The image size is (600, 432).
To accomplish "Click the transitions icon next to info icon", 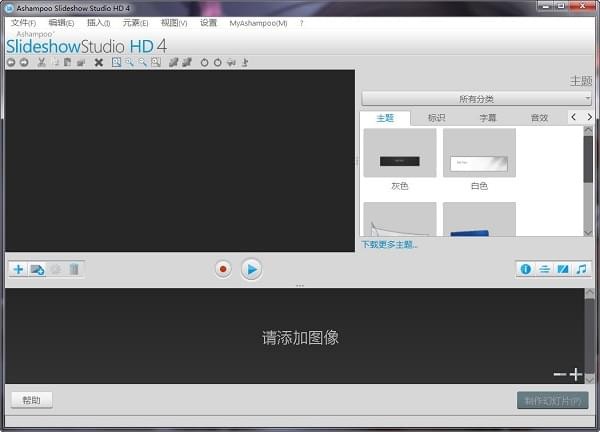I will click(x=544, y=269).
